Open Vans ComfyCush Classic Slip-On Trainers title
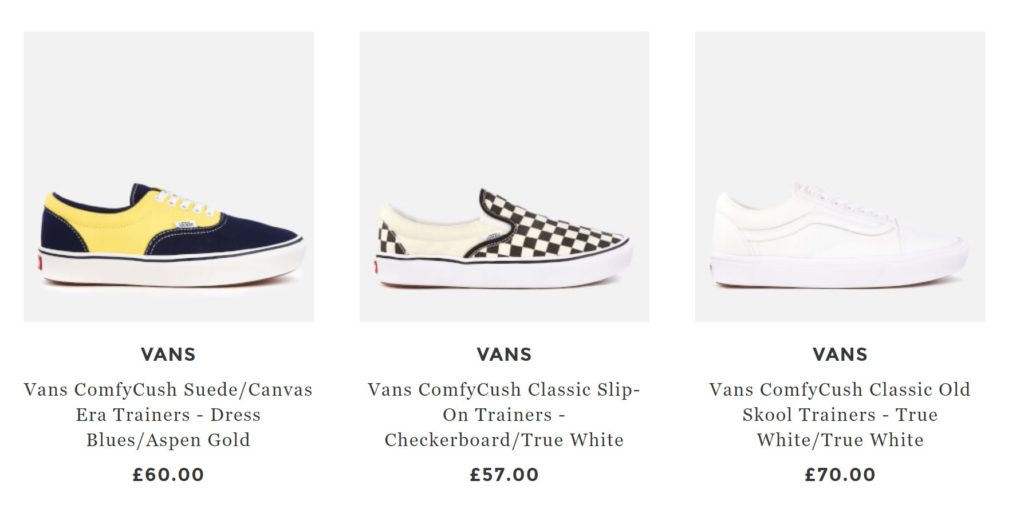1024x524 pixels. pos(504,414)
